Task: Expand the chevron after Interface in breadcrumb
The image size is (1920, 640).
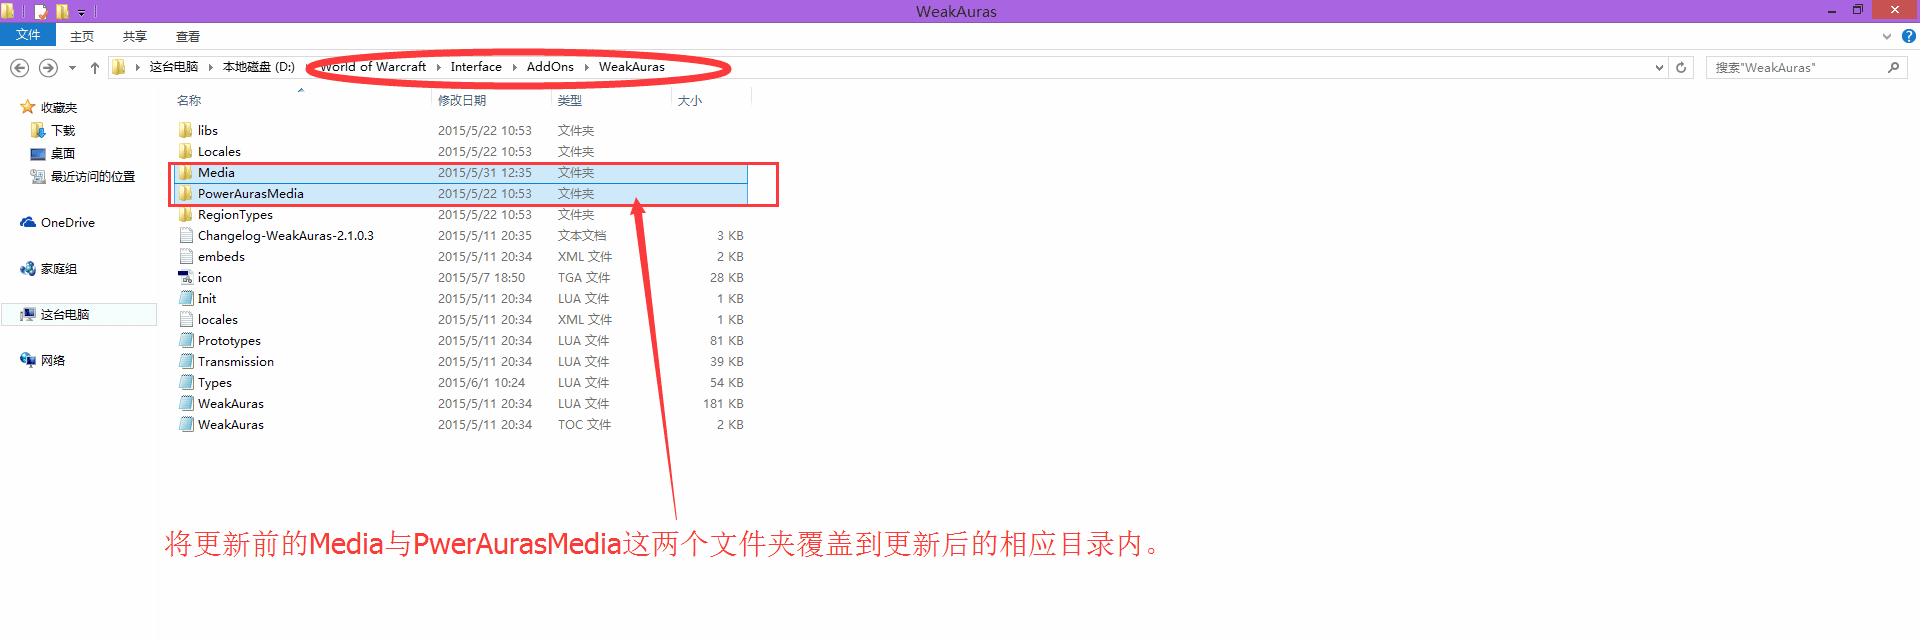Action: pos(515,67)
